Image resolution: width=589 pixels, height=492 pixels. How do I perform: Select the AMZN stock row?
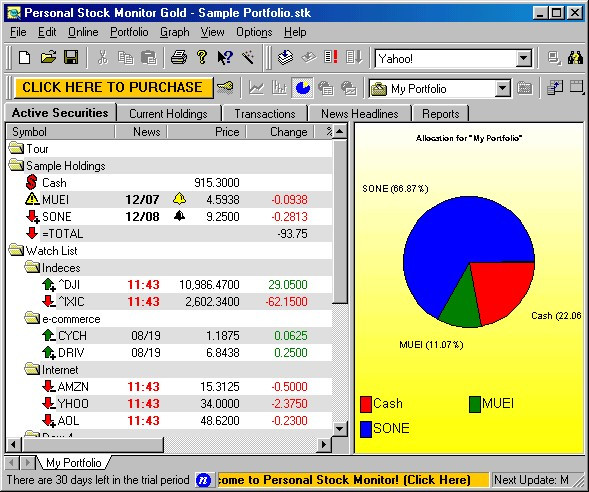click(169, 386)
